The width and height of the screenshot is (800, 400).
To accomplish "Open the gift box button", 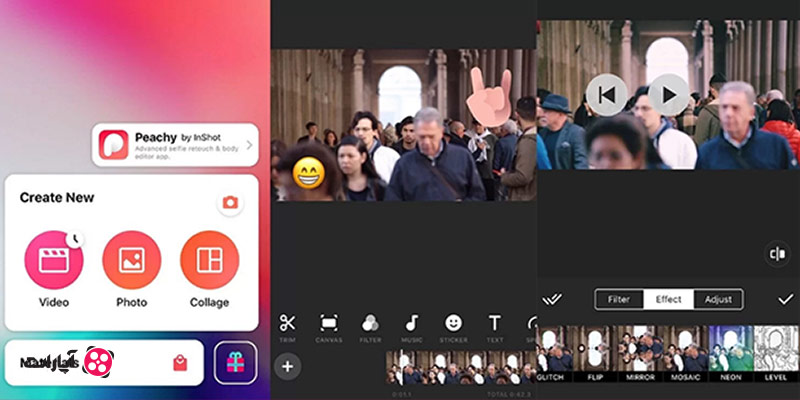I will click(235, 363).
